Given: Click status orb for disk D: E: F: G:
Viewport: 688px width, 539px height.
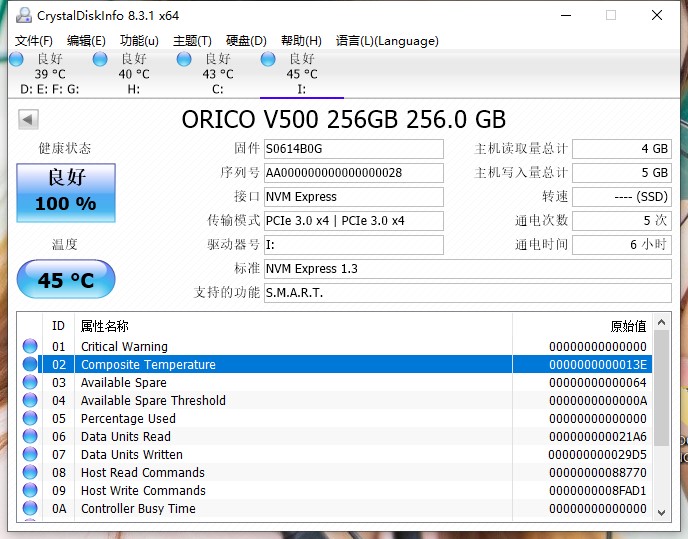Looking at the screenshot, I should (16, 60).
